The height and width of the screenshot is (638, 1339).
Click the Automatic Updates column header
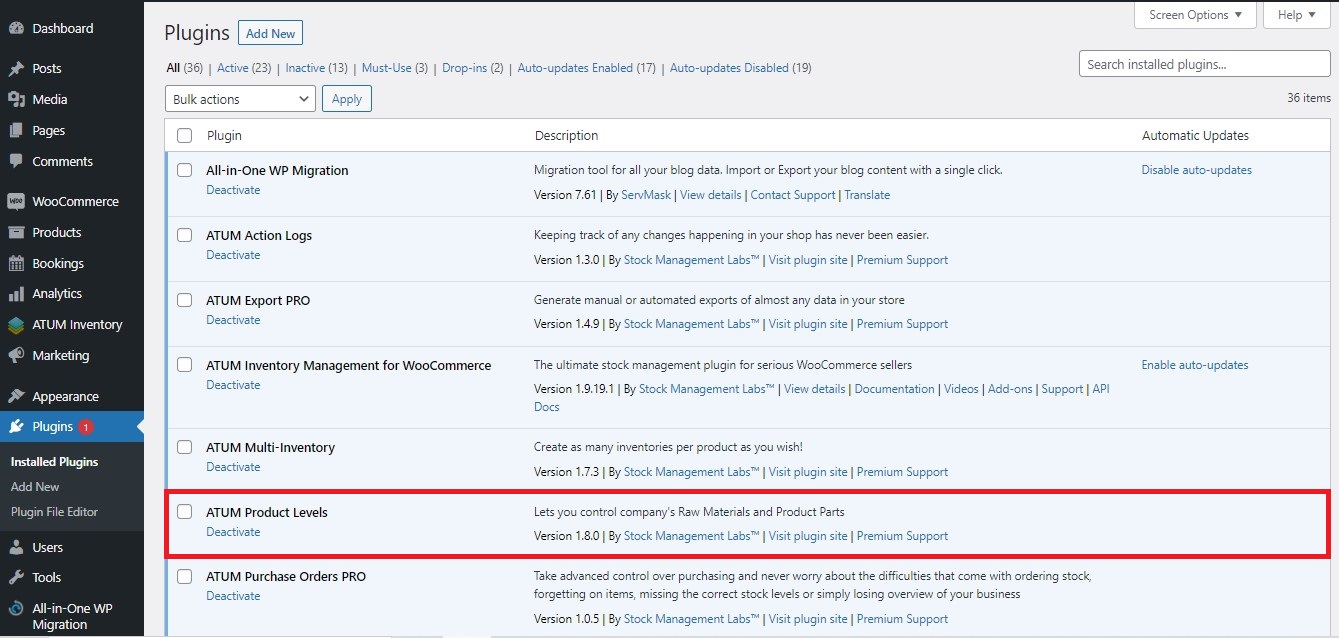point(1195,135)
